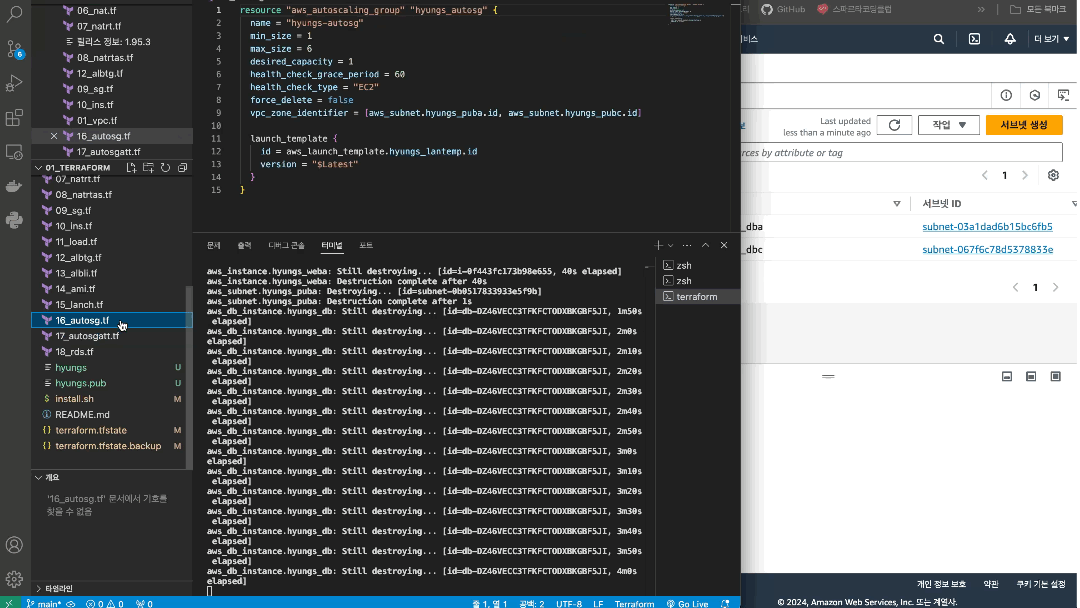Open subnet-03a1dad6b15bc6fb5 link
Viewport: 1080px width, 608px height.
point(987,227)
